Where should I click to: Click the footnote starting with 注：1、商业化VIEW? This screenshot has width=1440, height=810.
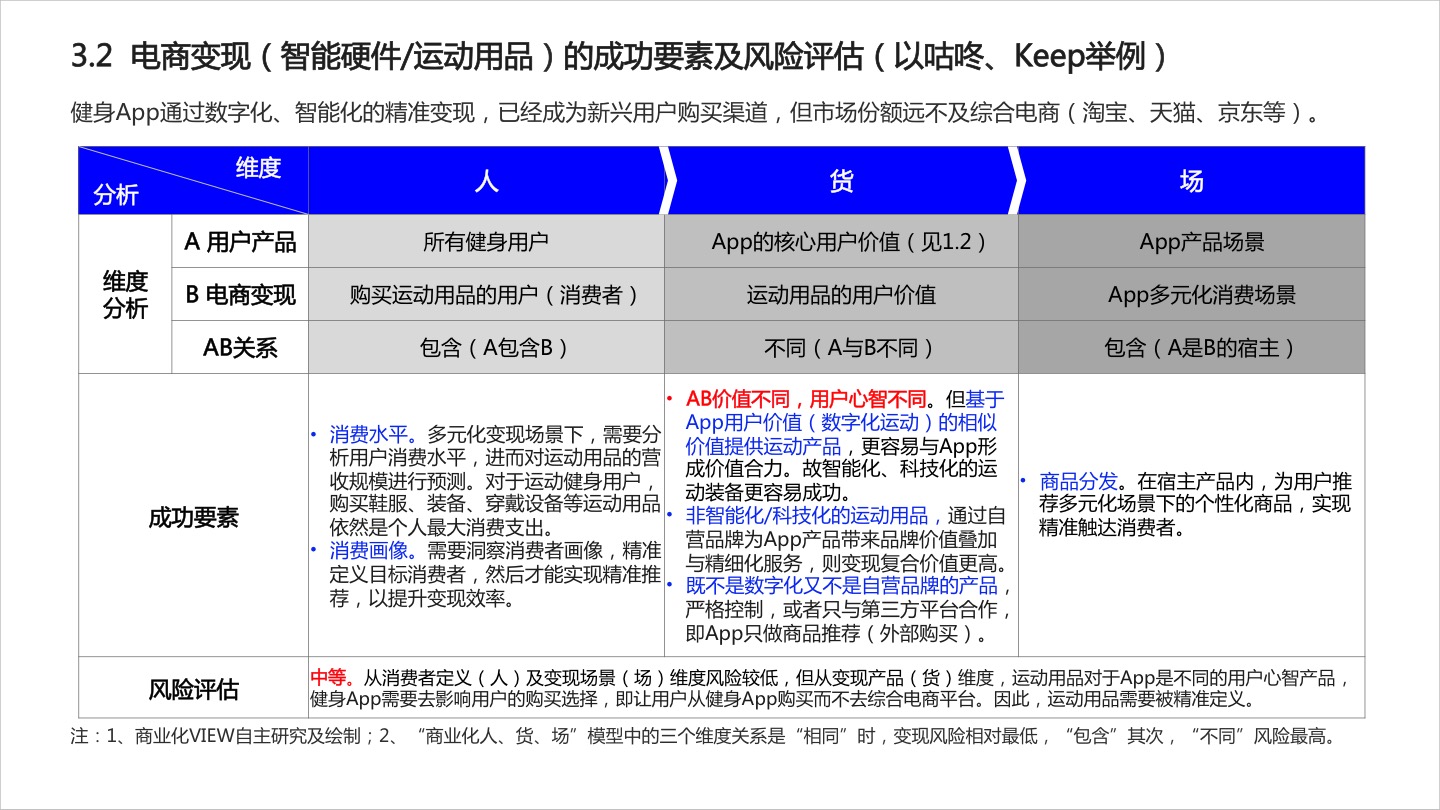(703, 737)
